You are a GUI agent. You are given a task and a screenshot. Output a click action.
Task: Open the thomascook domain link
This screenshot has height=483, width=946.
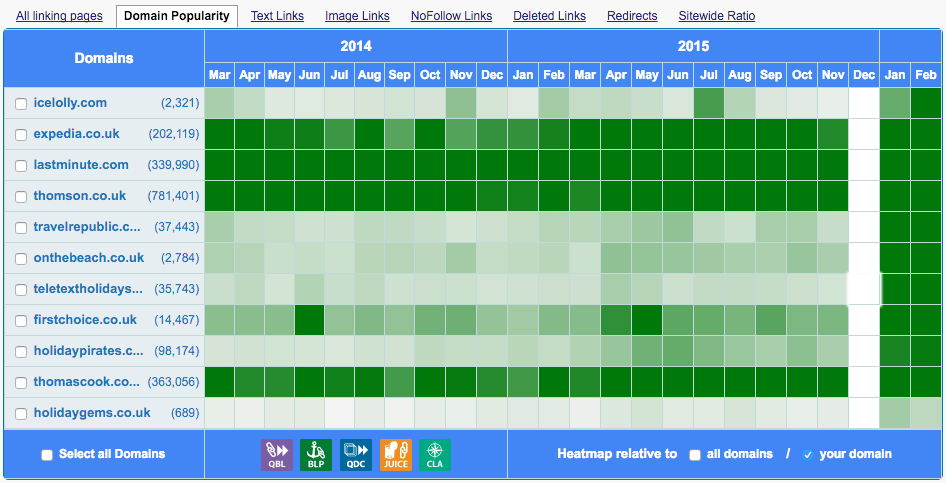coord(86,382)
